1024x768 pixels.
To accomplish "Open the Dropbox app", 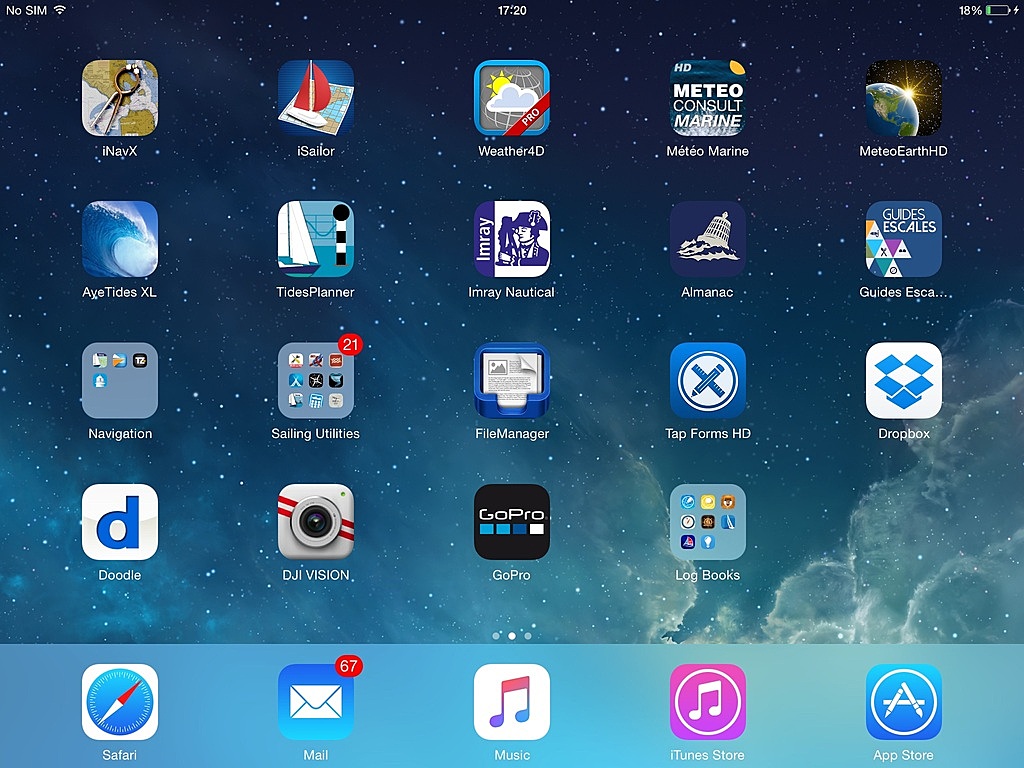I will pos(903,381).
